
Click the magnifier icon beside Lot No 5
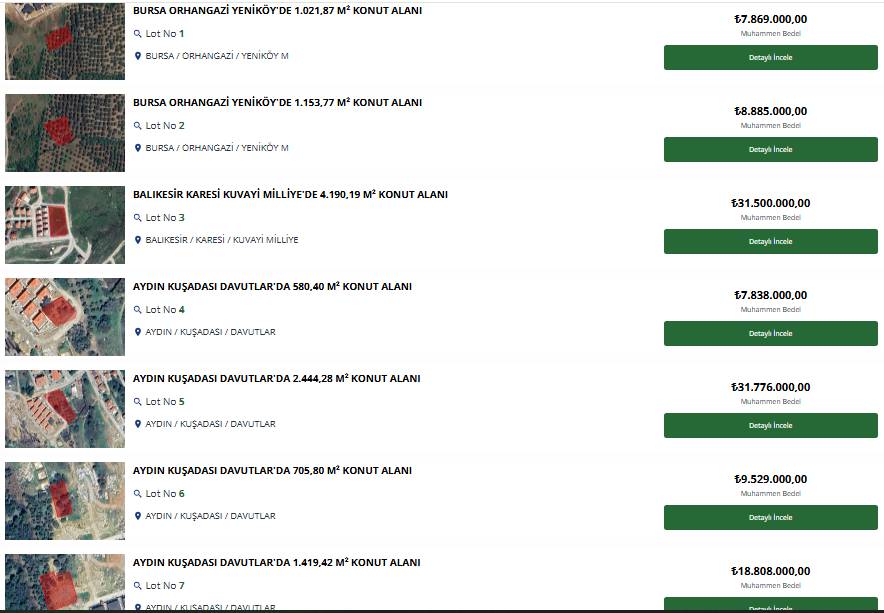138,402
